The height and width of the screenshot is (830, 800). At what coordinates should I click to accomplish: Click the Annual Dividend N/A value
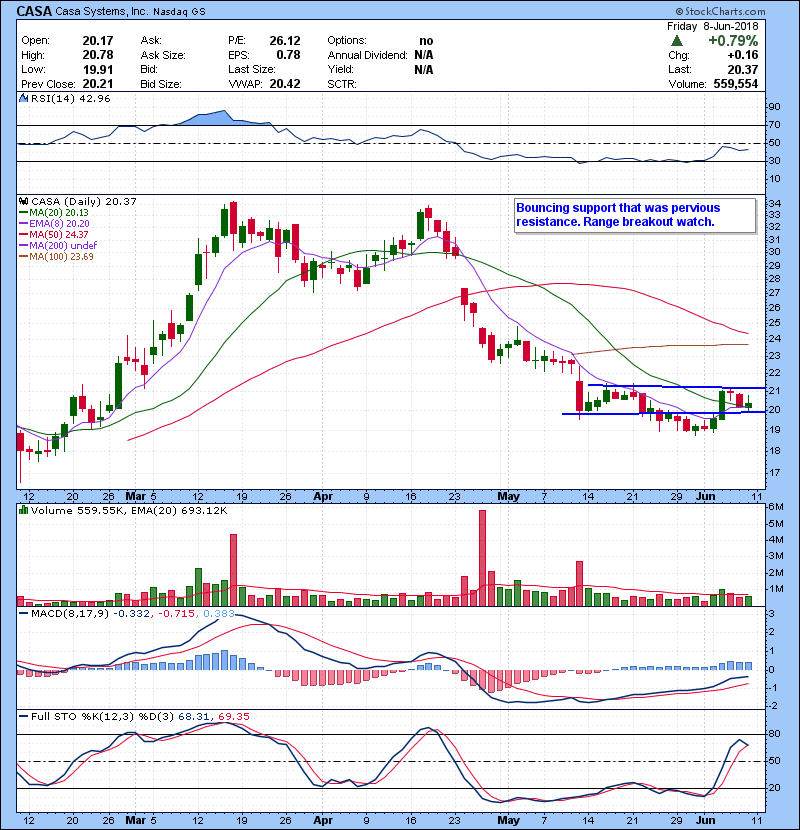tap(424, 55)
